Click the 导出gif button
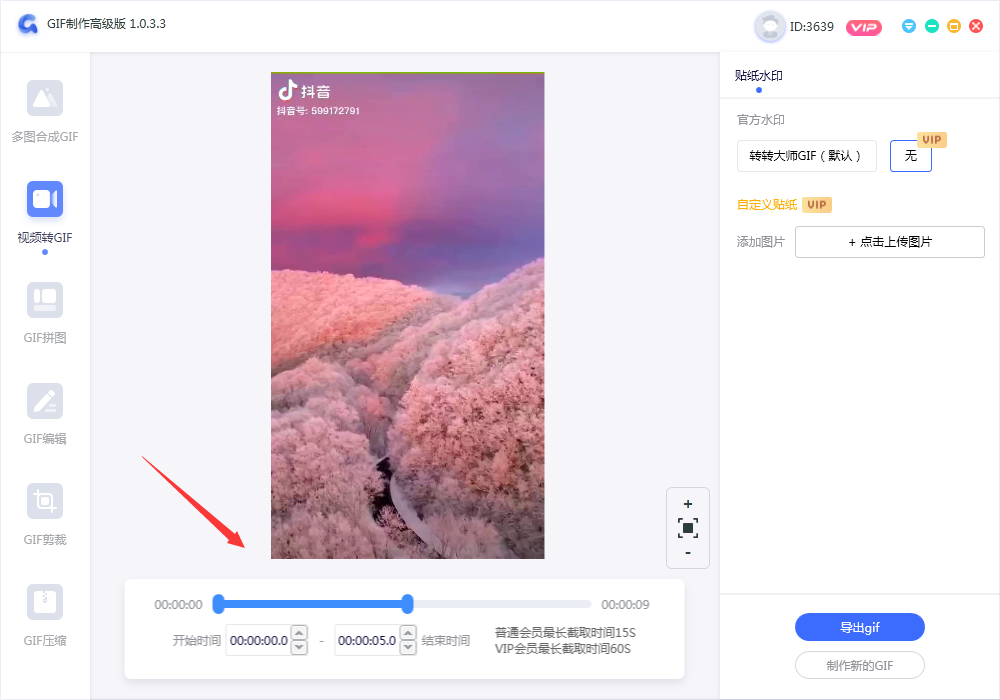This screenshot has width=1000, height=700. point(859,628)
